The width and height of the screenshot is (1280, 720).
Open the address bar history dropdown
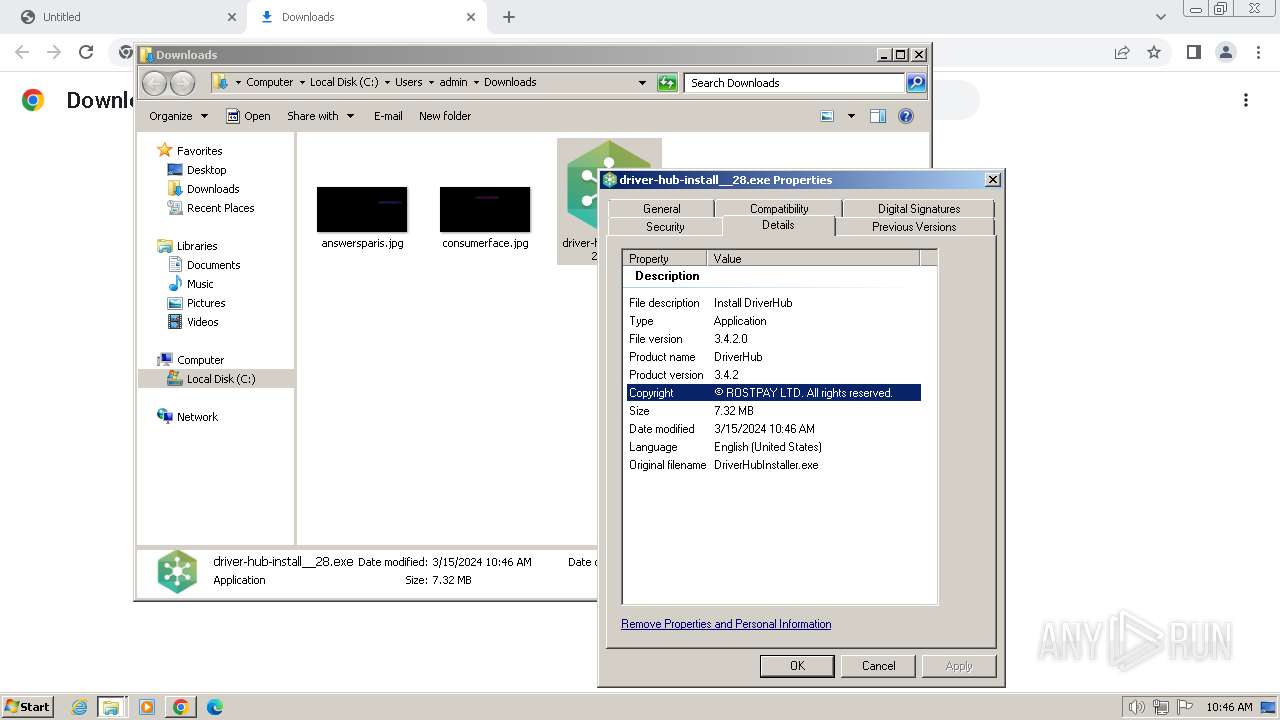642,83
